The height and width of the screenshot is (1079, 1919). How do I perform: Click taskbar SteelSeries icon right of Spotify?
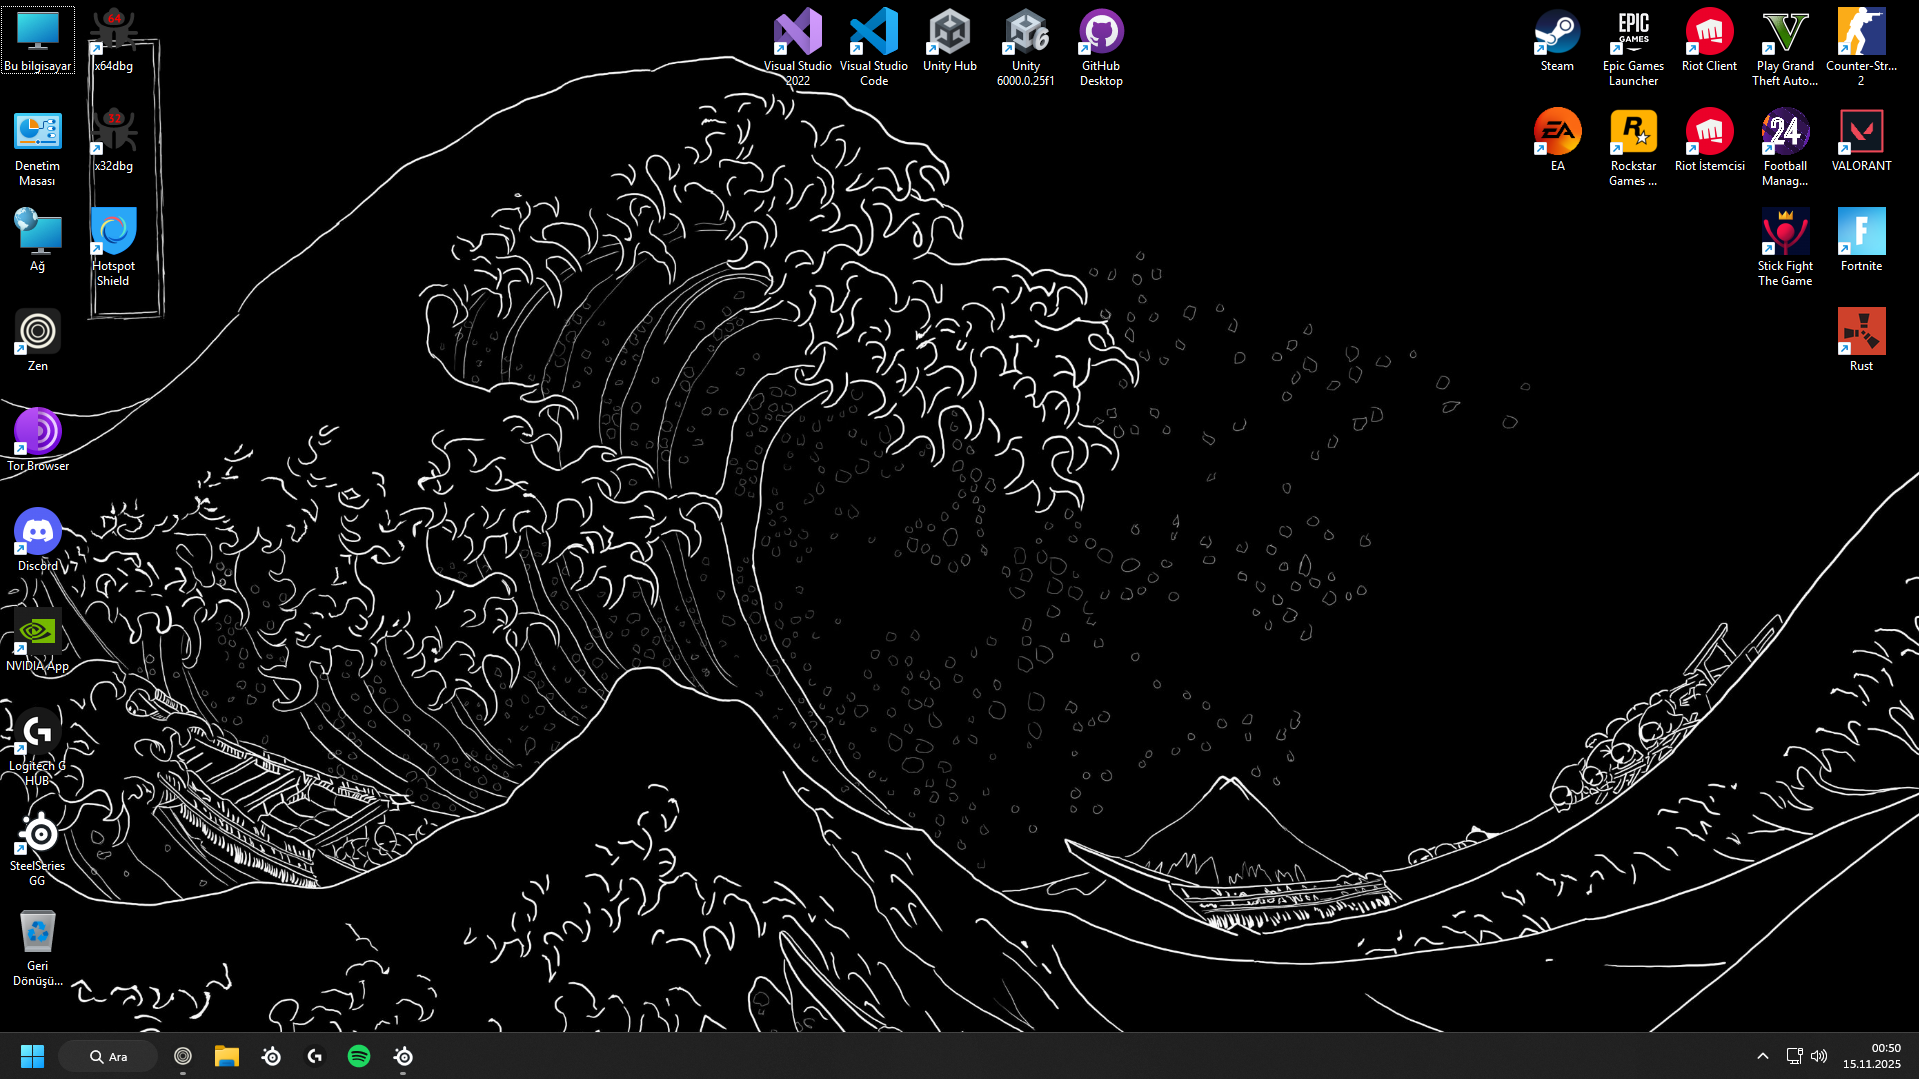pyautogui.click(x=403, y=1056)
